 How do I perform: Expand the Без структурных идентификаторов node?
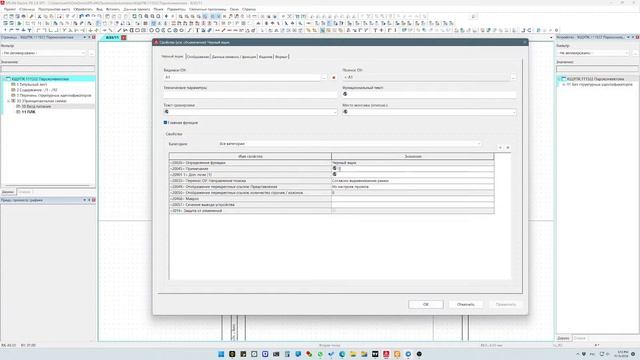click(564, 84)
